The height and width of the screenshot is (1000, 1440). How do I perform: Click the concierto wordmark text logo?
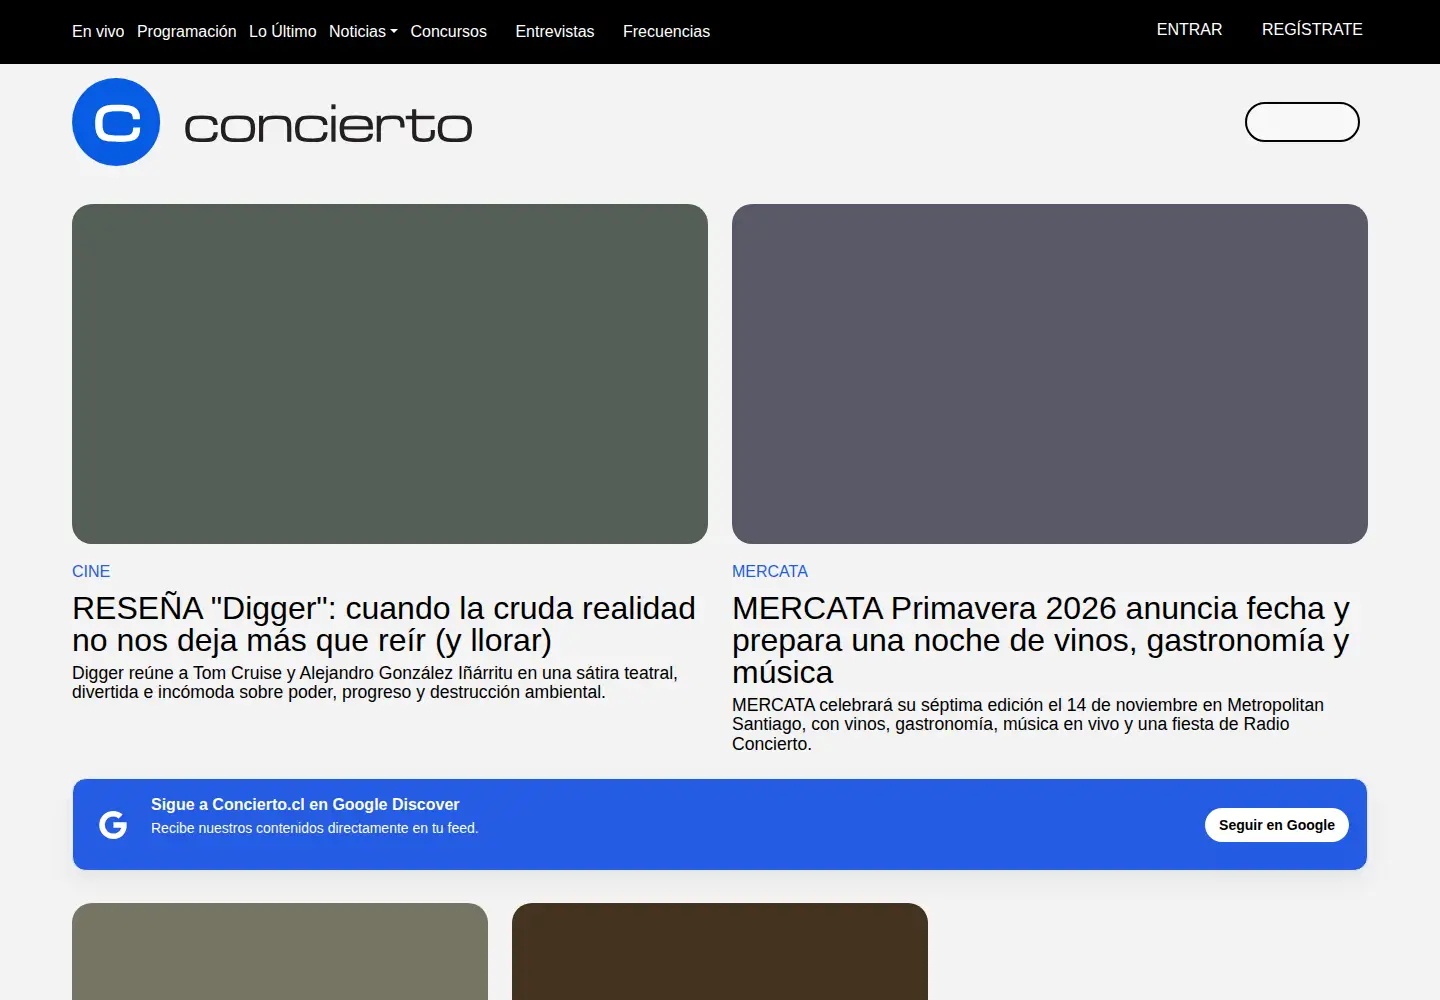pos(328,125)
